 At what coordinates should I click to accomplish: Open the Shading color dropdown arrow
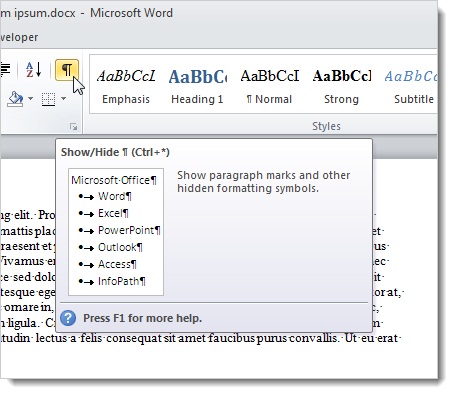(x=30, y=99)
